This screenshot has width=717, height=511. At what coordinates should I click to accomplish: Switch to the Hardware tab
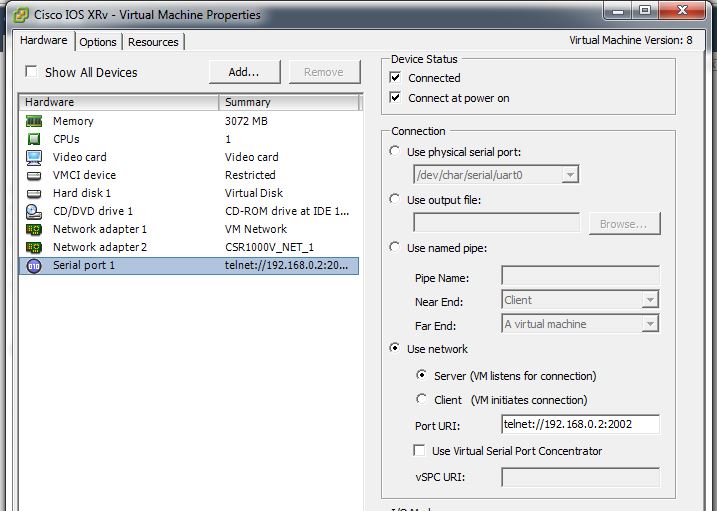44,40
